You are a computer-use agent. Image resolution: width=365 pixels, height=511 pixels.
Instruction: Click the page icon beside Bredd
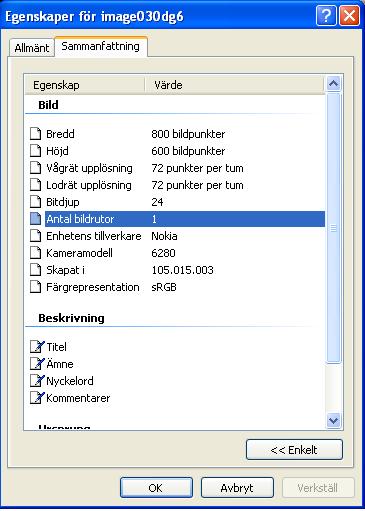tap(36, 134)
